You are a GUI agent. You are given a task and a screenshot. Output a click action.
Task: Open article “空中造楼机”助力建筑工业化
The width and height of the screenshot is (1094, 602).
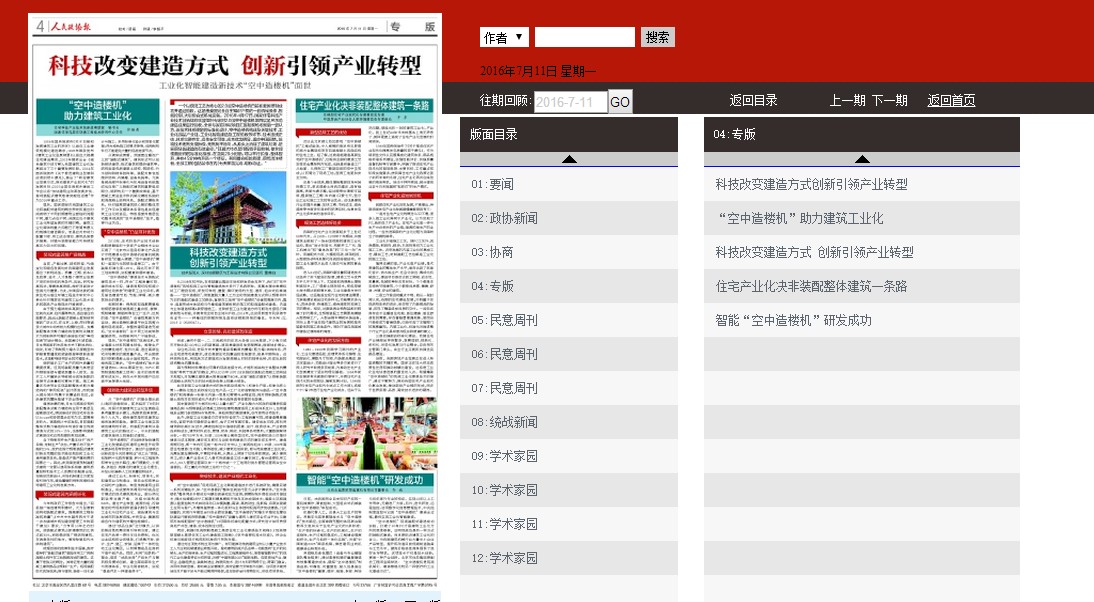pyautogui.click(x=799, y=218)
